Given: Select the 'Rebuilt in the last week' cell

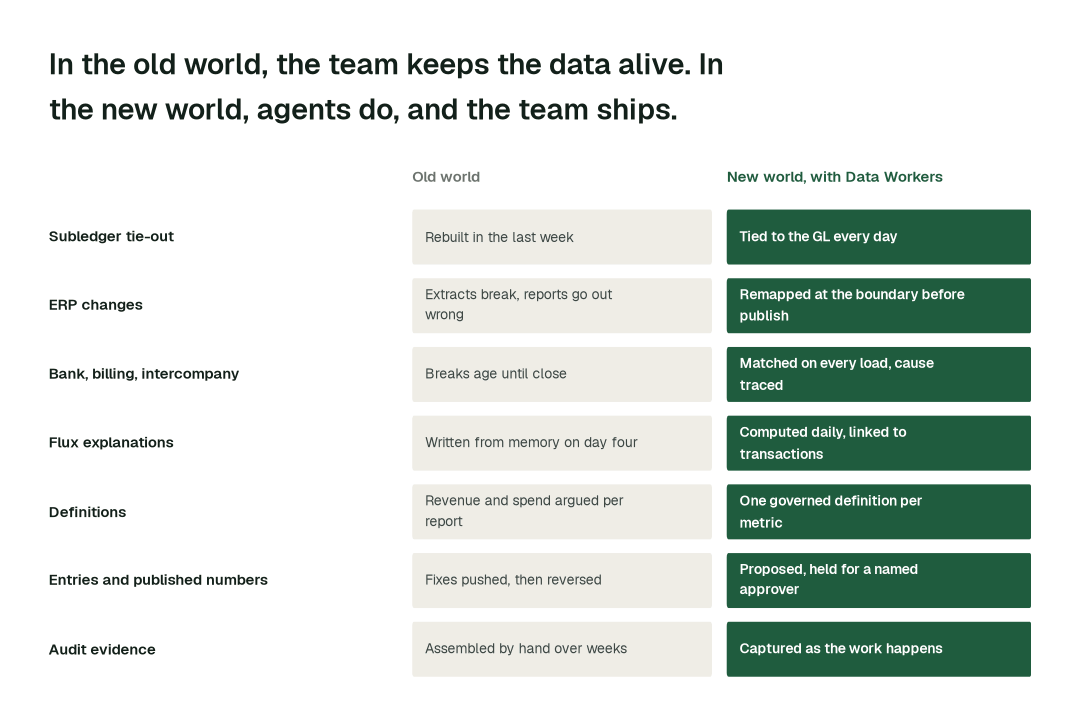Looking at the screenshot, I should [561, 237].
